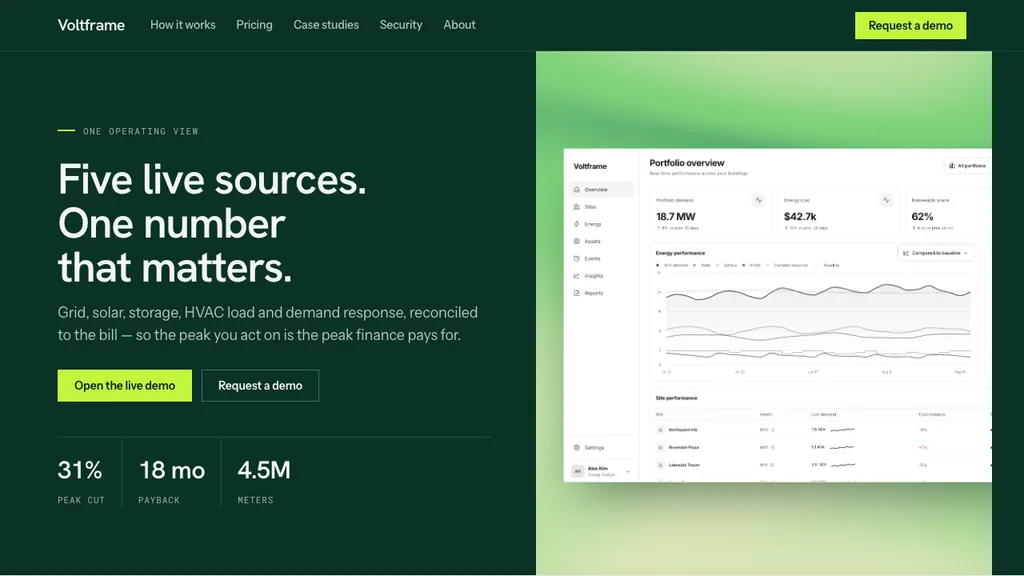This screenshot has width=1024, height=576.
Task: Open the All portfolios selector
Action: 968,166
